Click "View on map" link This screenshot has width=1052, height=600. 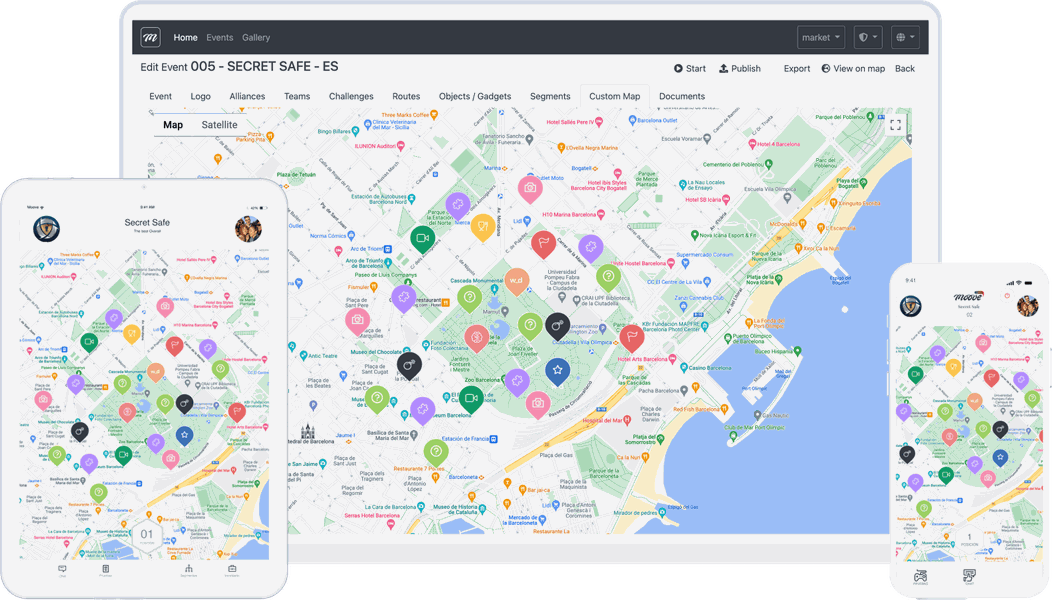pos(853,68)
